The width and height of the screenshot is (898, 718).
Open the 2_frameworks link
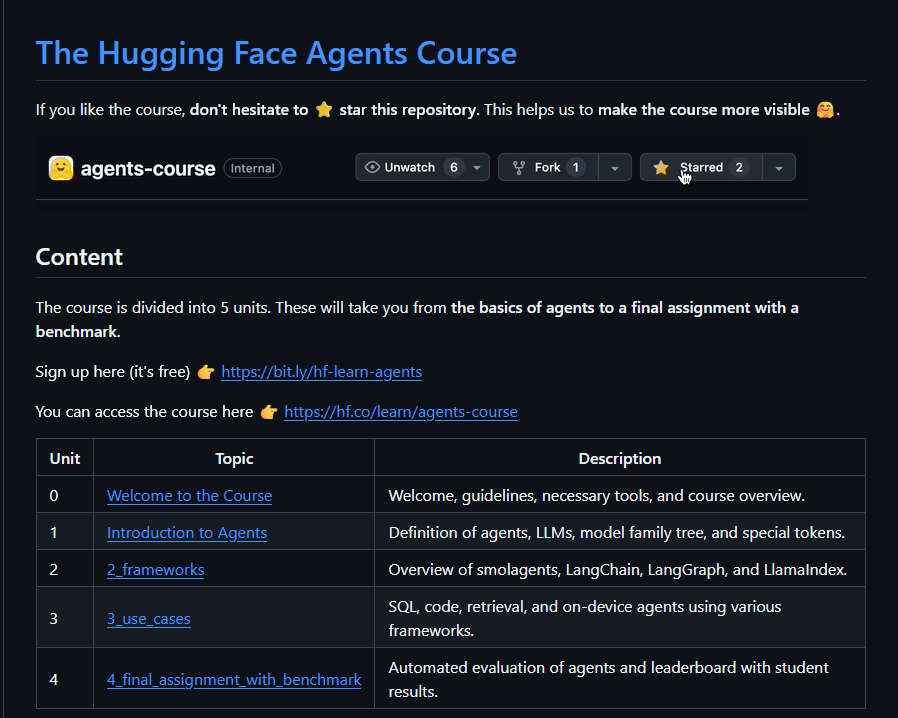[156, 570]
